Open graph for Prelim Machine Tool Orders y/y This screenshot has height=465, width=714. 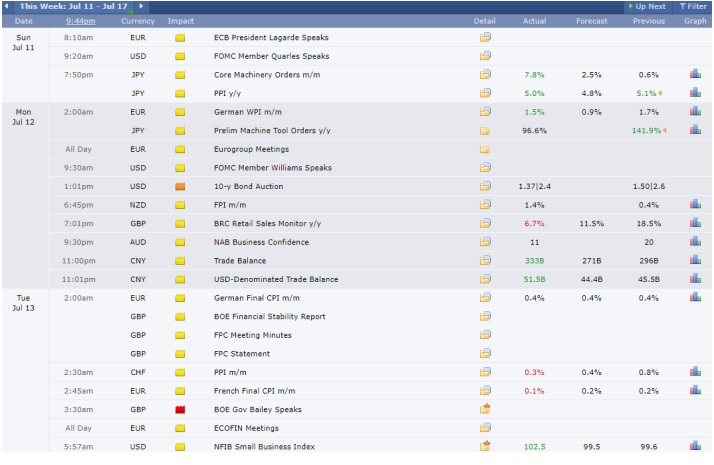[x=695, y=130]
